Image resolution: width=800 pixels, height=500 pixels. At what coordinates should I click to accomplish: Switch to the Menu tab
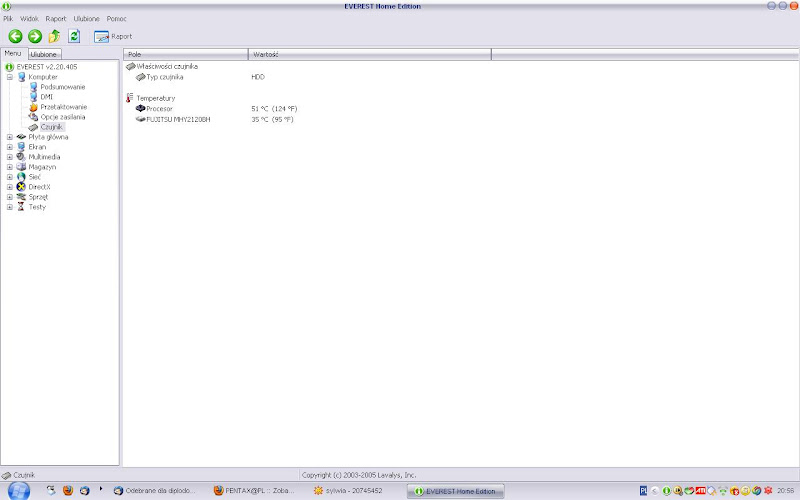click(13, 53)
